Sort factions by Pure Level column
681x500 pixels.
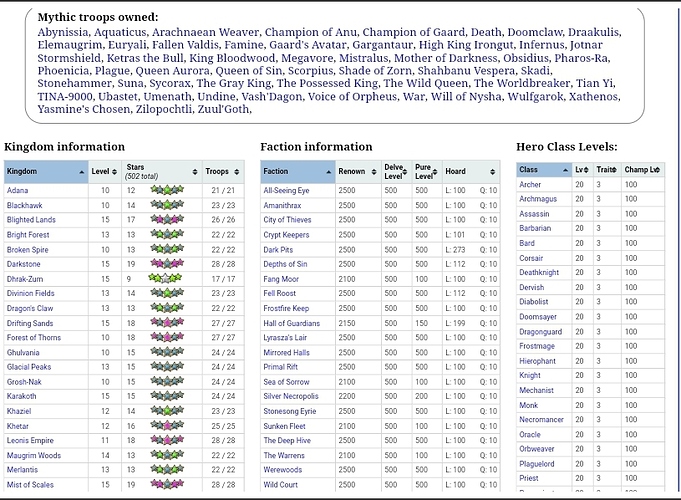426,172
